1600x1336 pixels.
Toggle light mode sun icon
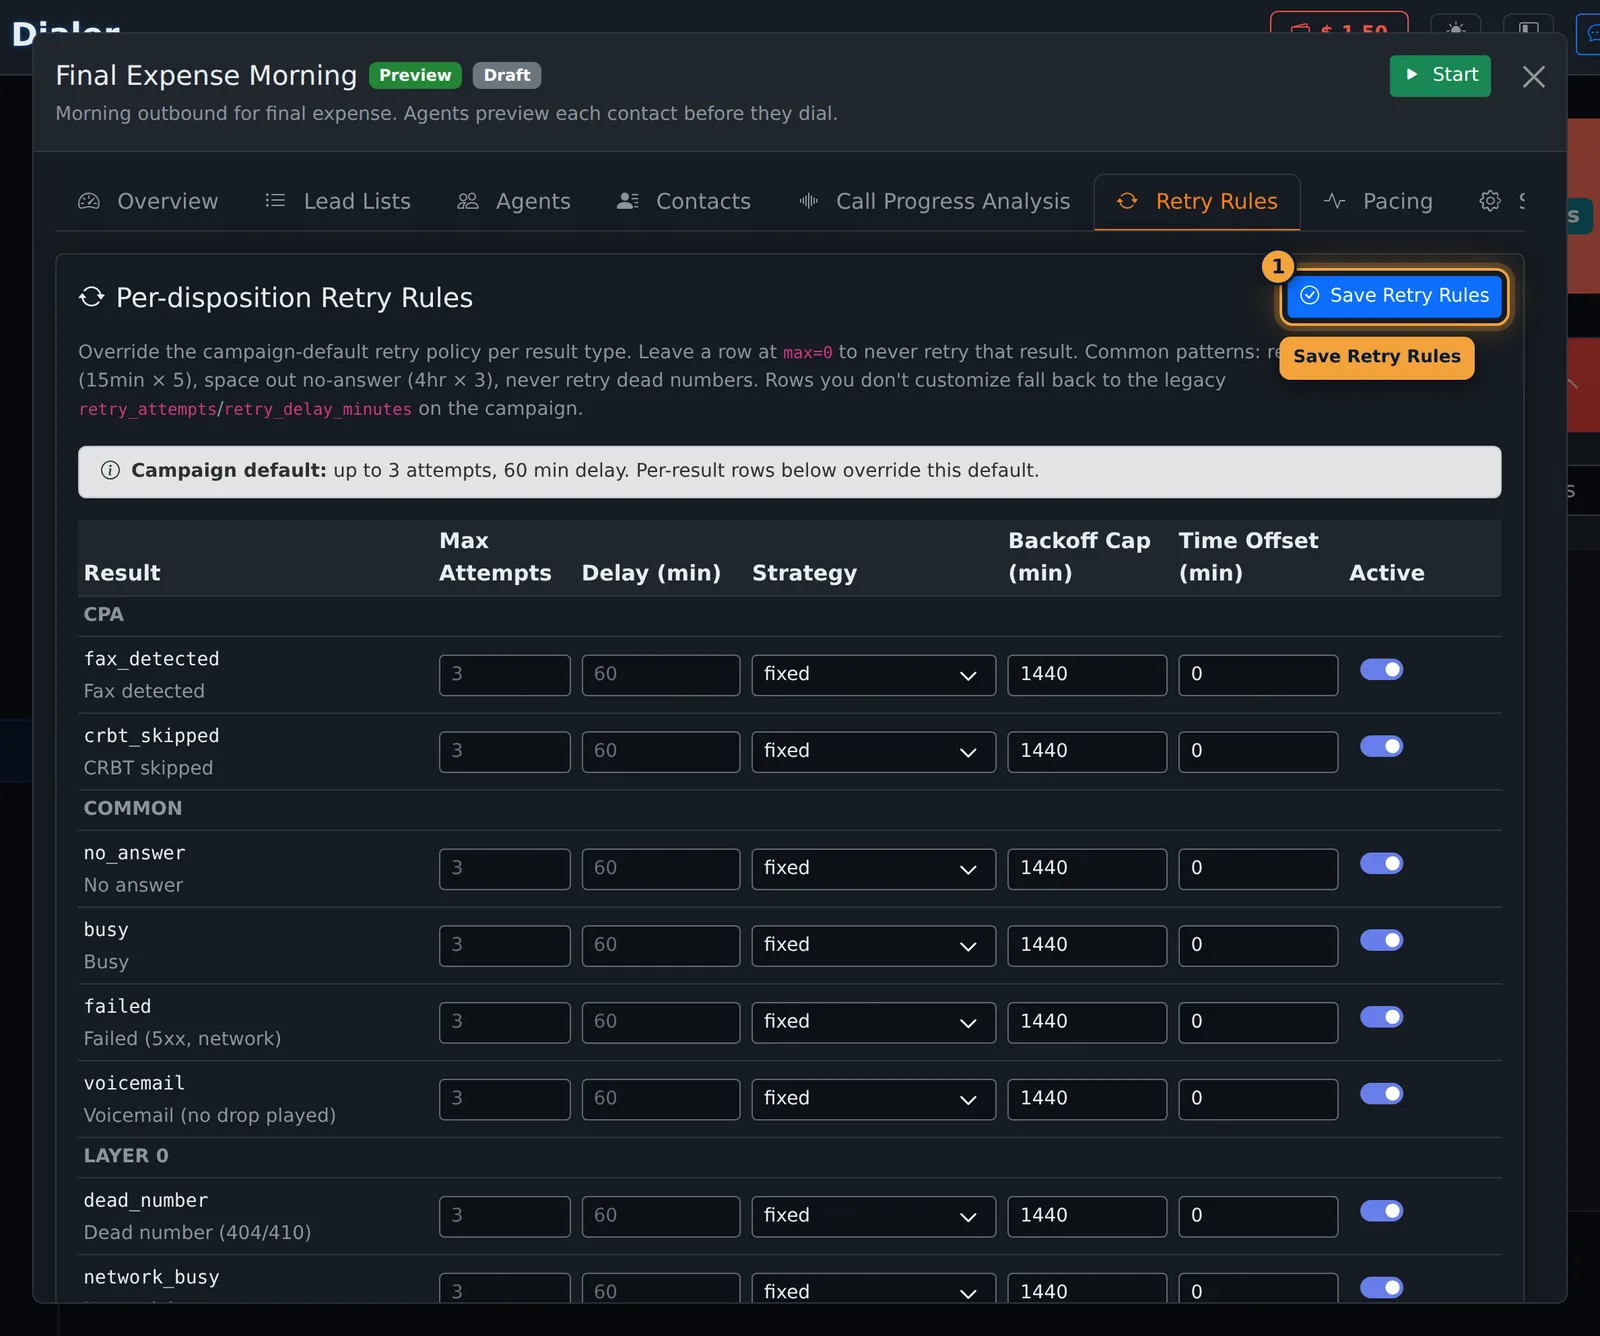tap(1456, 29)
